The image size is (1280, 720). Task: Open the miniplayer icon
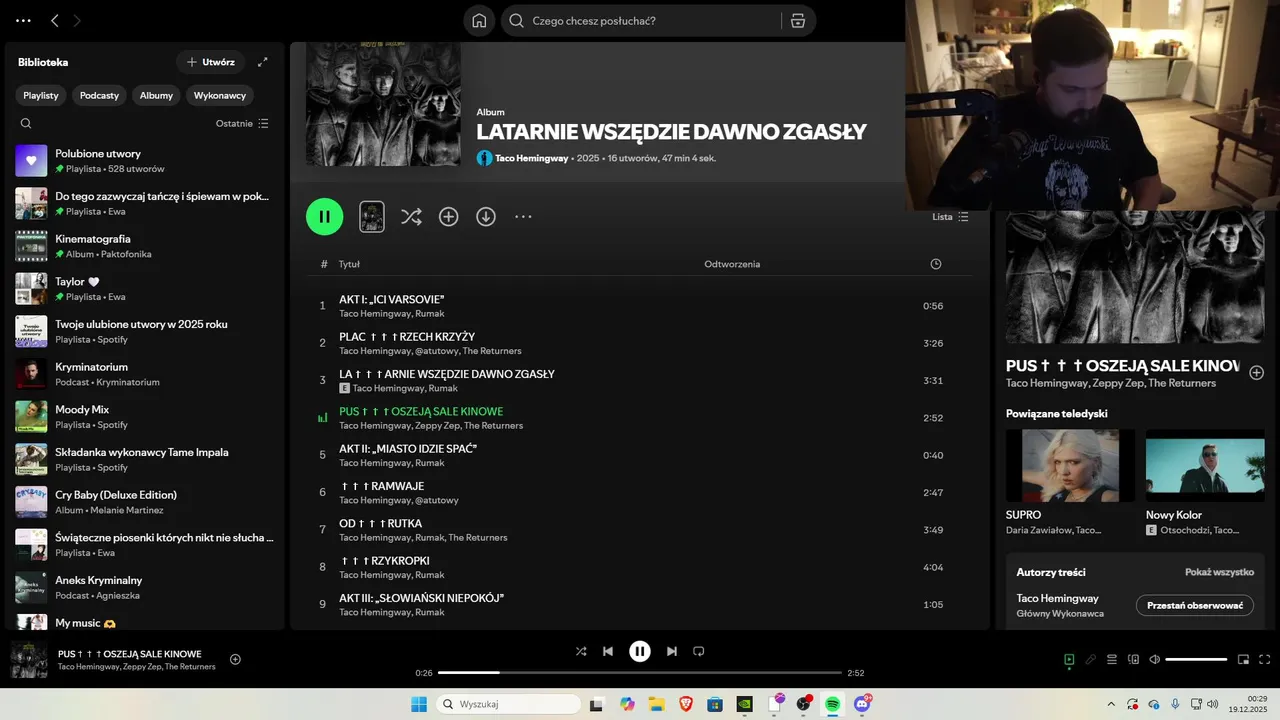click(x=1243, y=659)
